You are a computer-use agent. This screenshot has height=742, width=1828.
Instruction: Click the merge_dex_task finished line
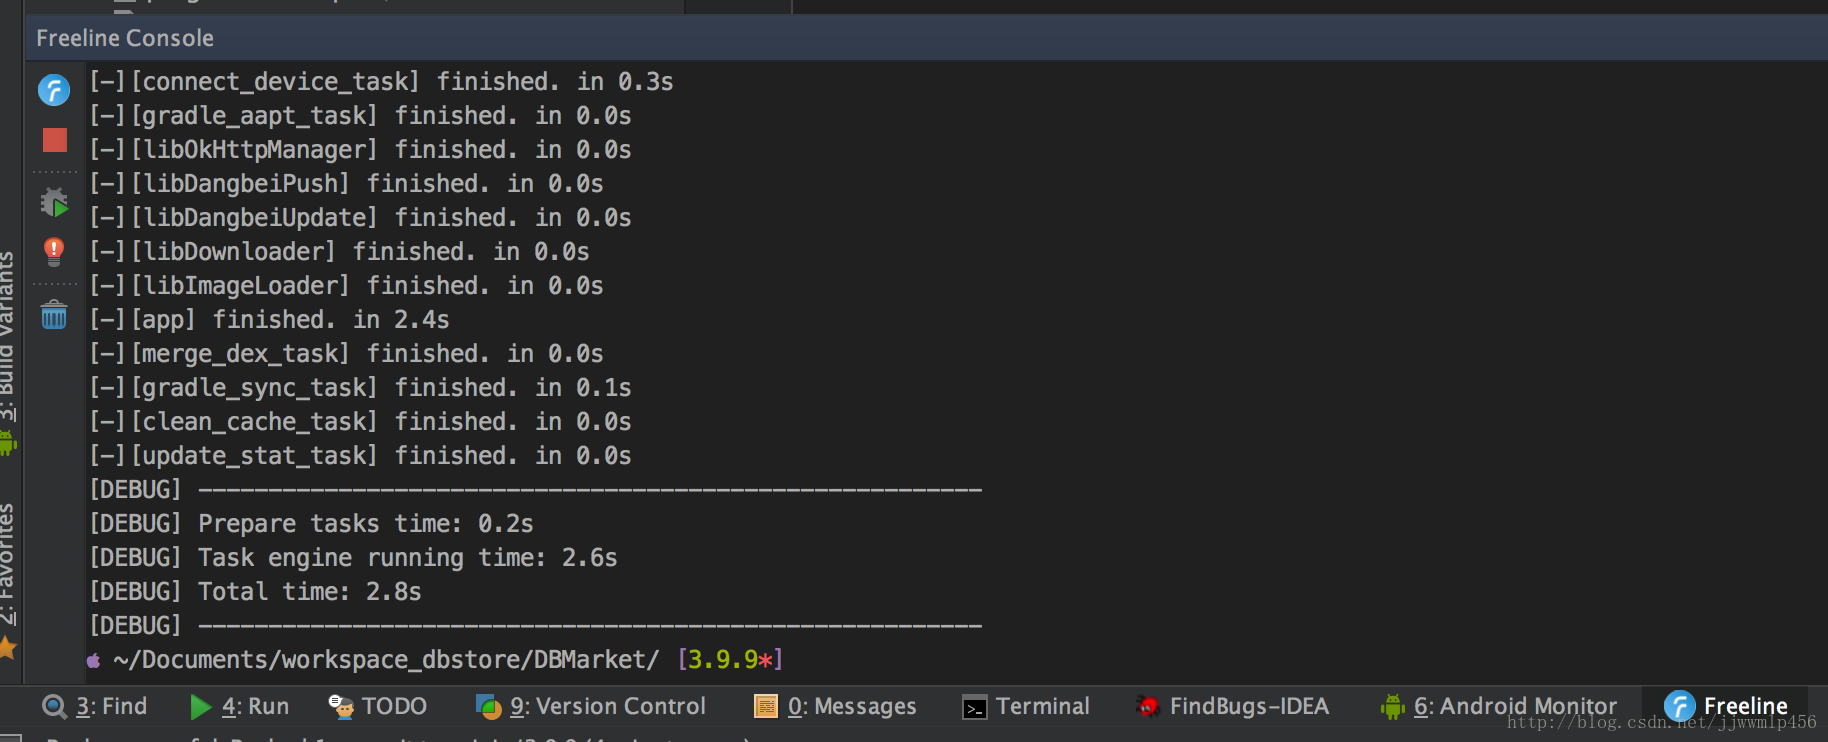click(346, 354)
